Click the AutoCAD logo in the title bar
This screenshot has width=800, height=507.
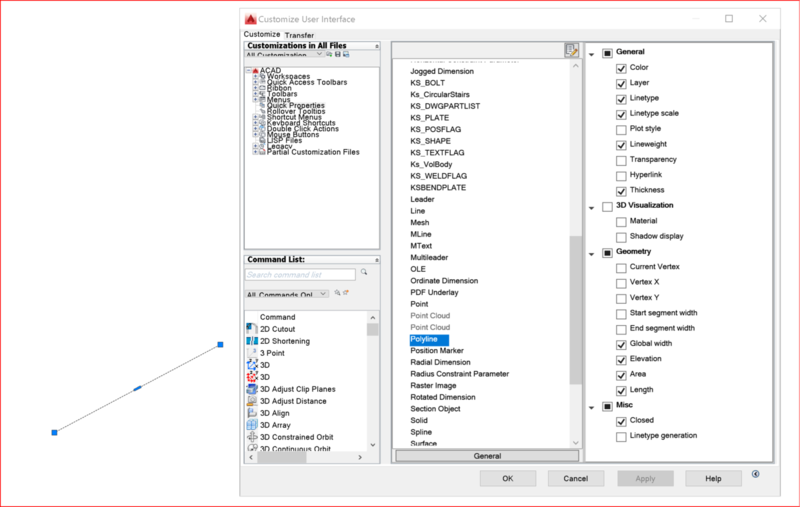251,19
